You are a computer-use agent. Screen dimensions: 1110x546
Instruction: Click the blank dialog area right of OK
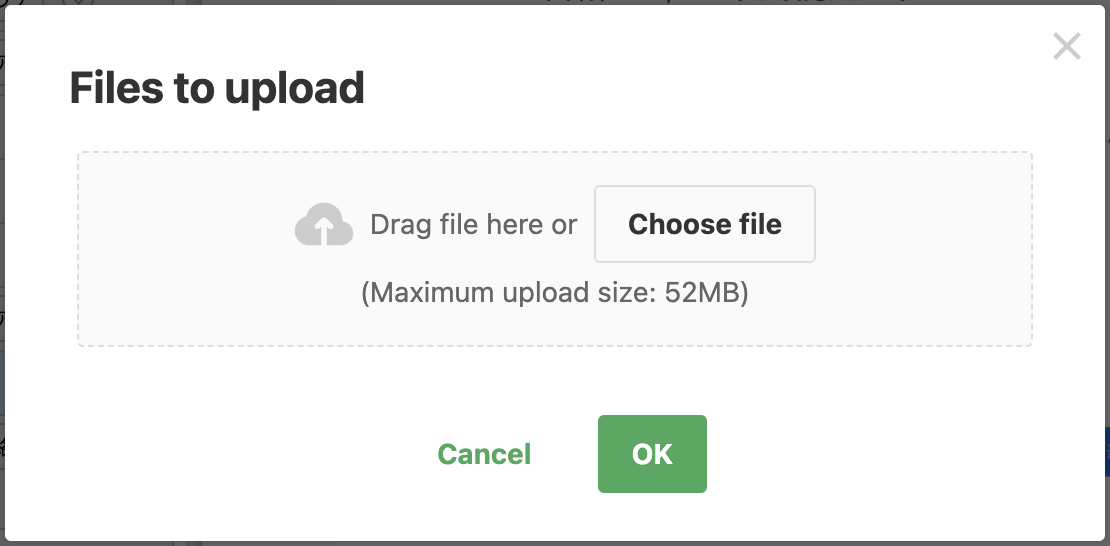[906, 454]
